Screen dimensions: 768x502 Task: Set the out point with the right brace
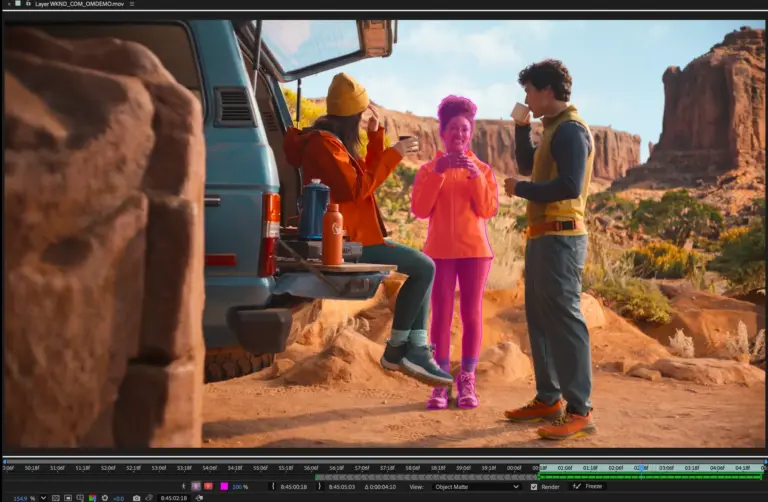[319, 486]
